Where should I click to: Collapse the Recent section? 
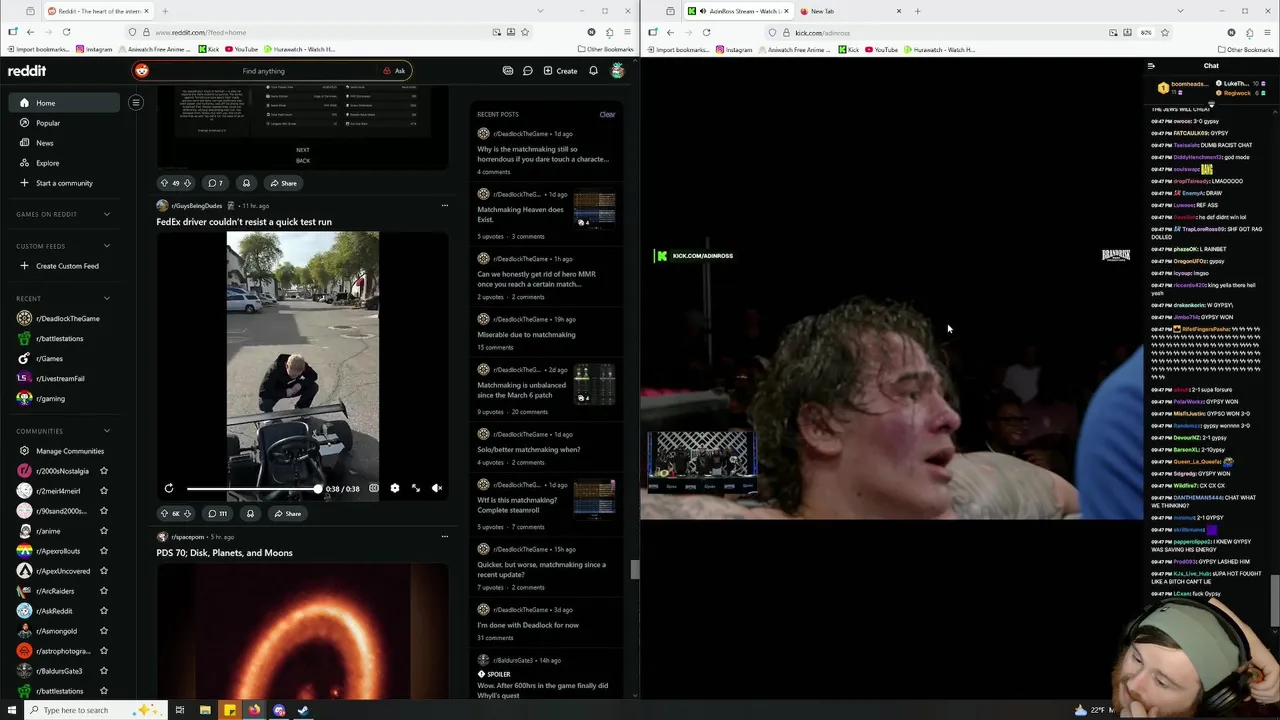[x=107, y=298]
